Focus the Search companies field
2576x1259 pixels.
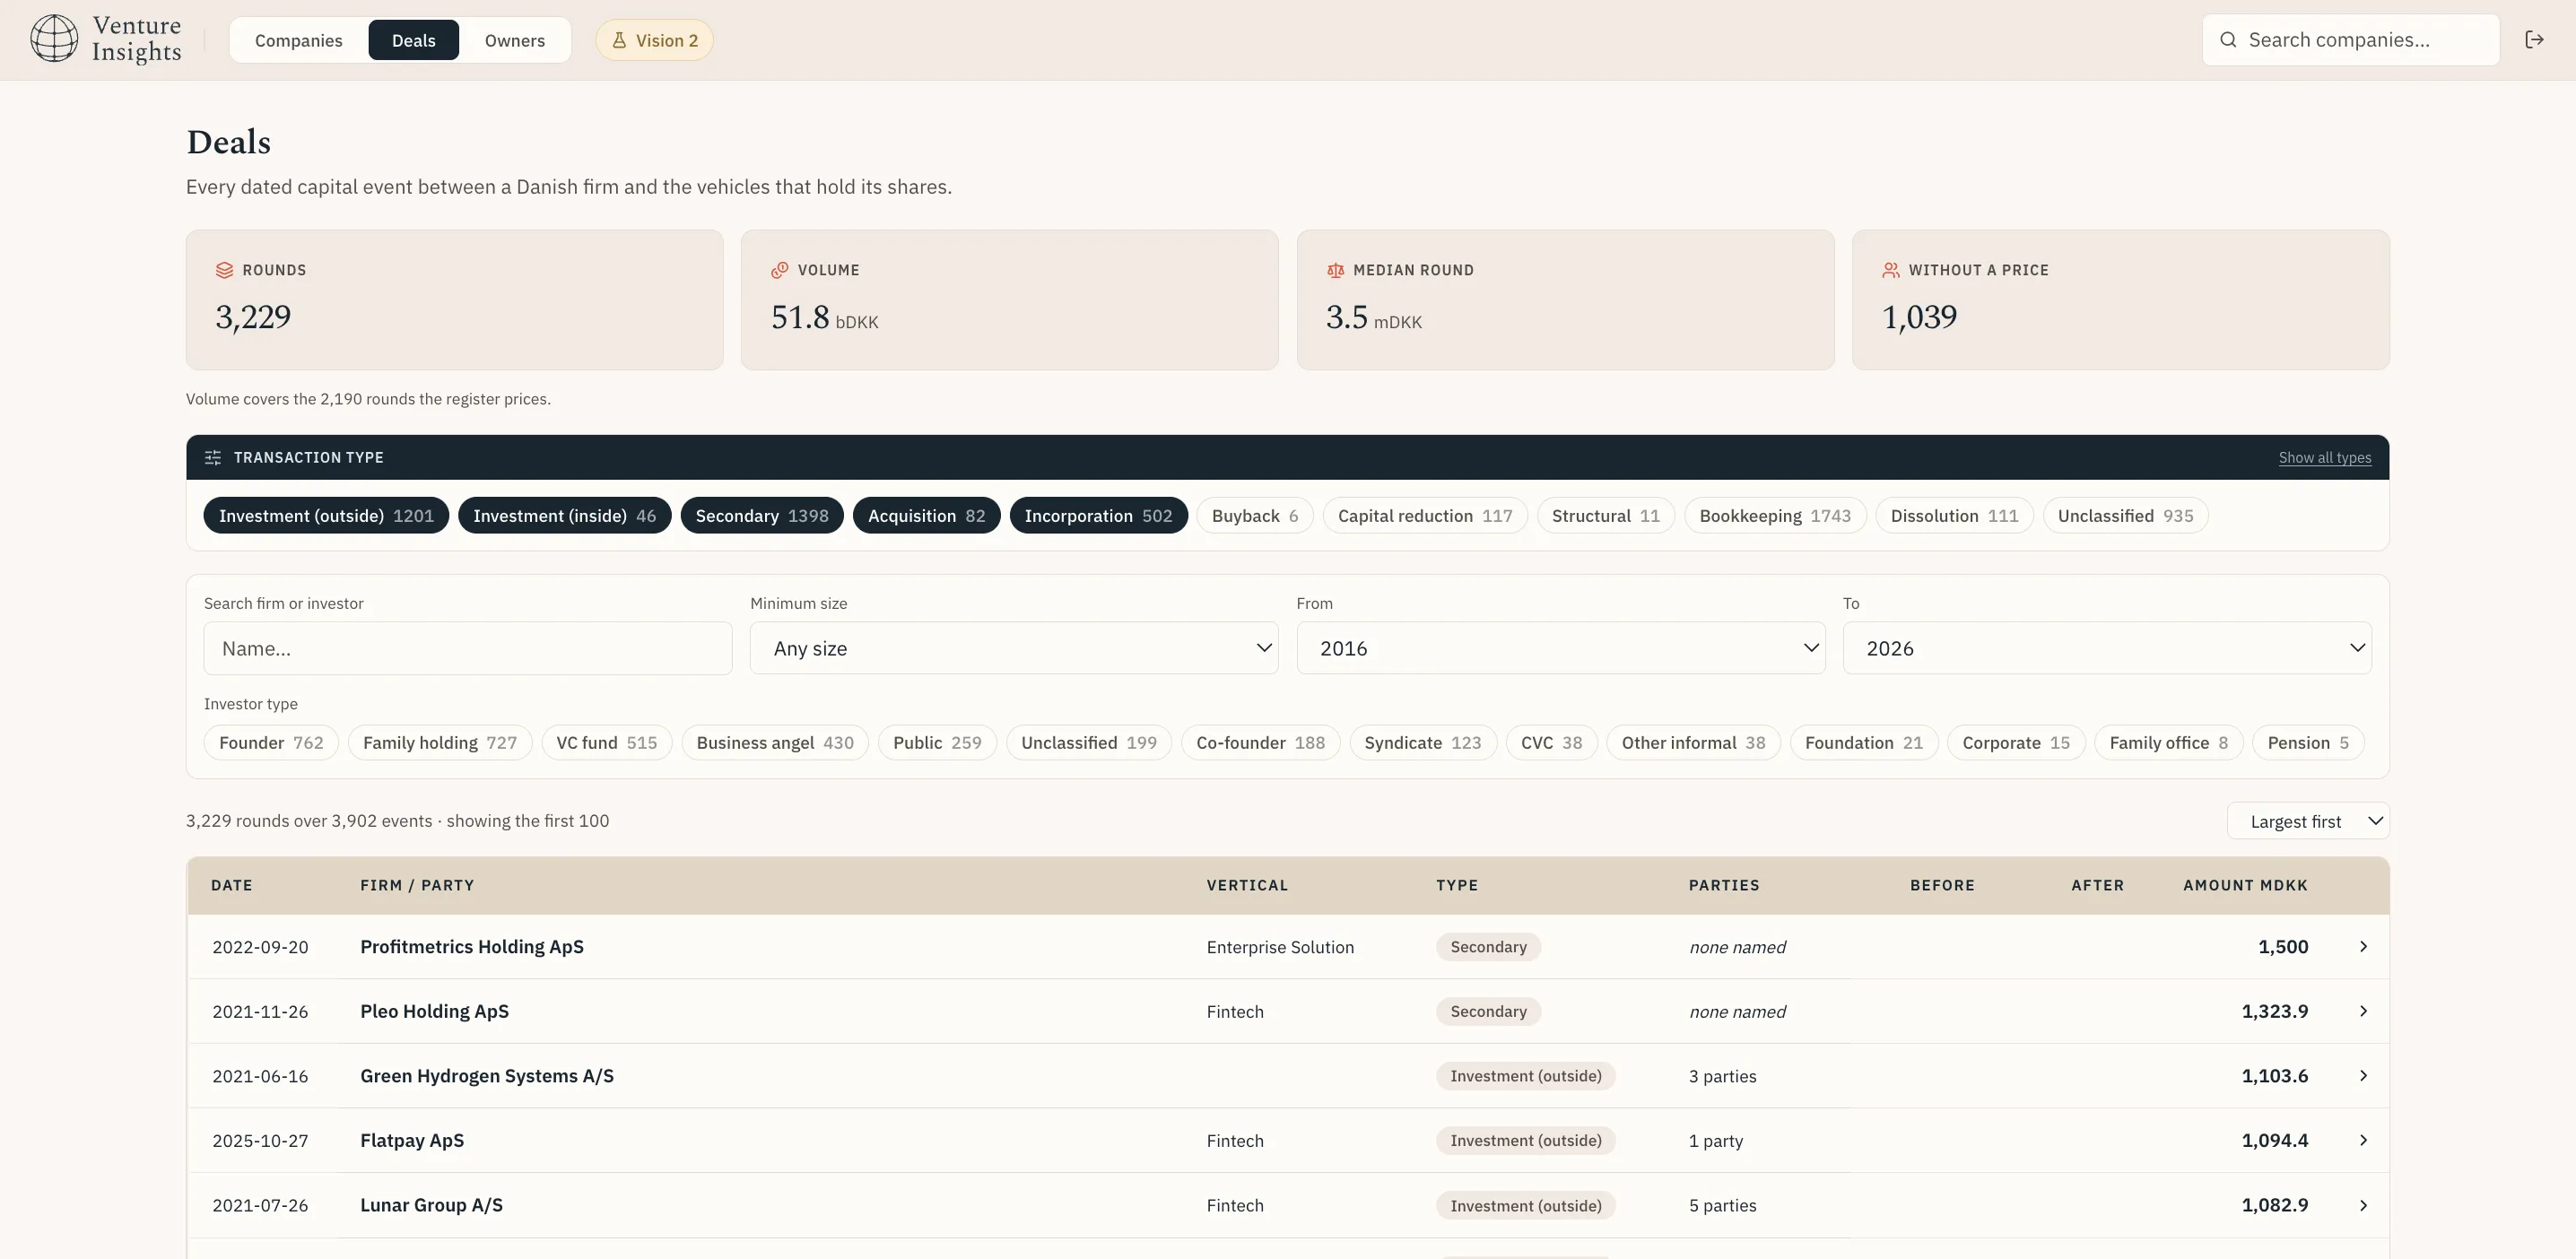click(2350, 40)
